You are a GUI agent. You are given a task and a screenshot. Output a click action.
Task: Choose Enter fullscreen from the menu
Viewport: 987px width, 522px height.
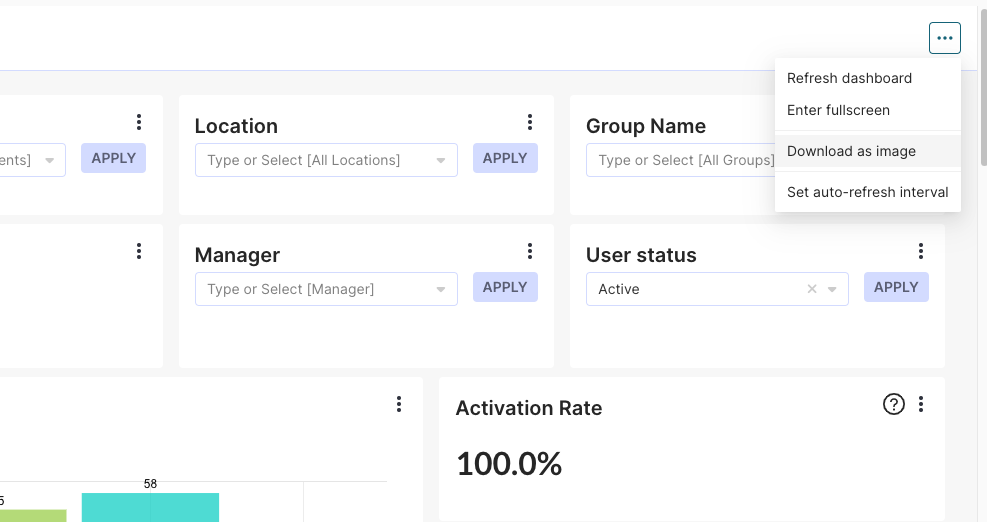pos(867,110)
